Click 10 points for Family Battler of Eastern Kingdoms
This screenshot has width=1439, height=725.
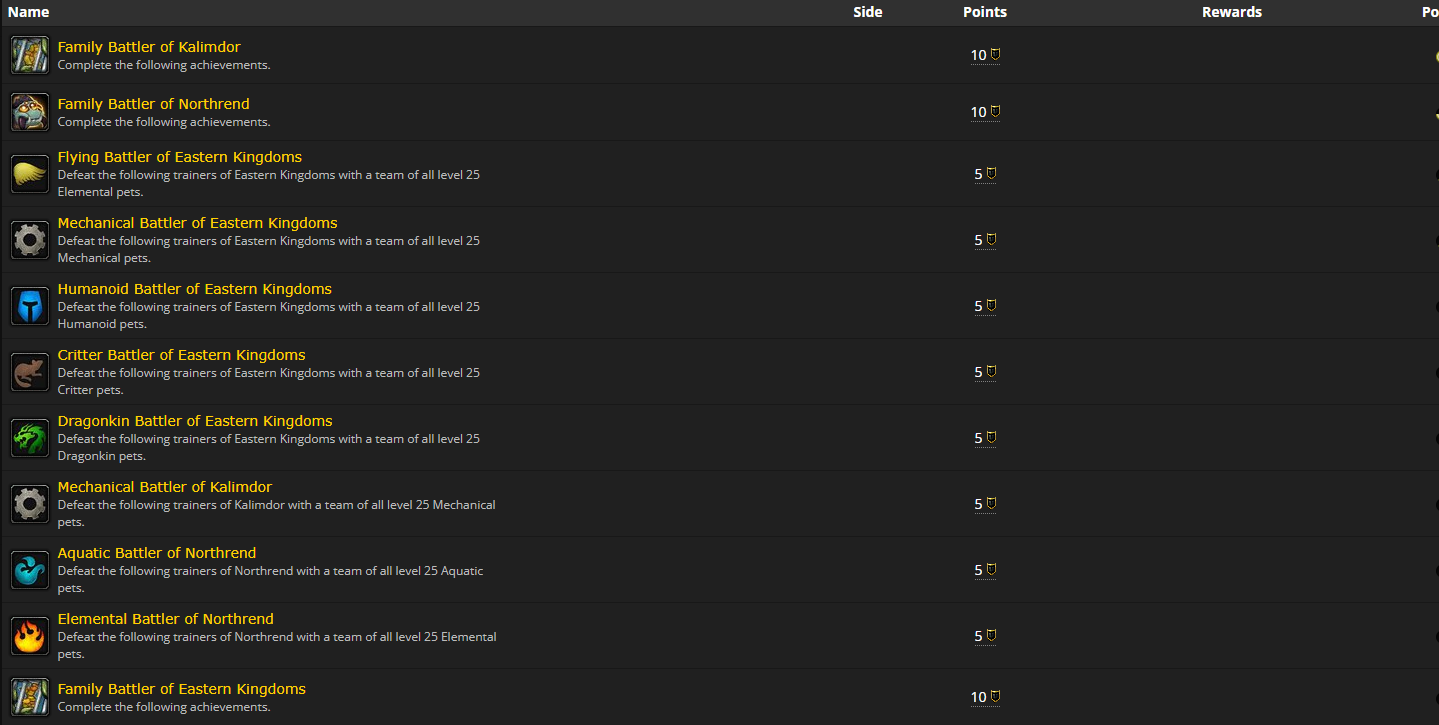[x=985, y=697]
